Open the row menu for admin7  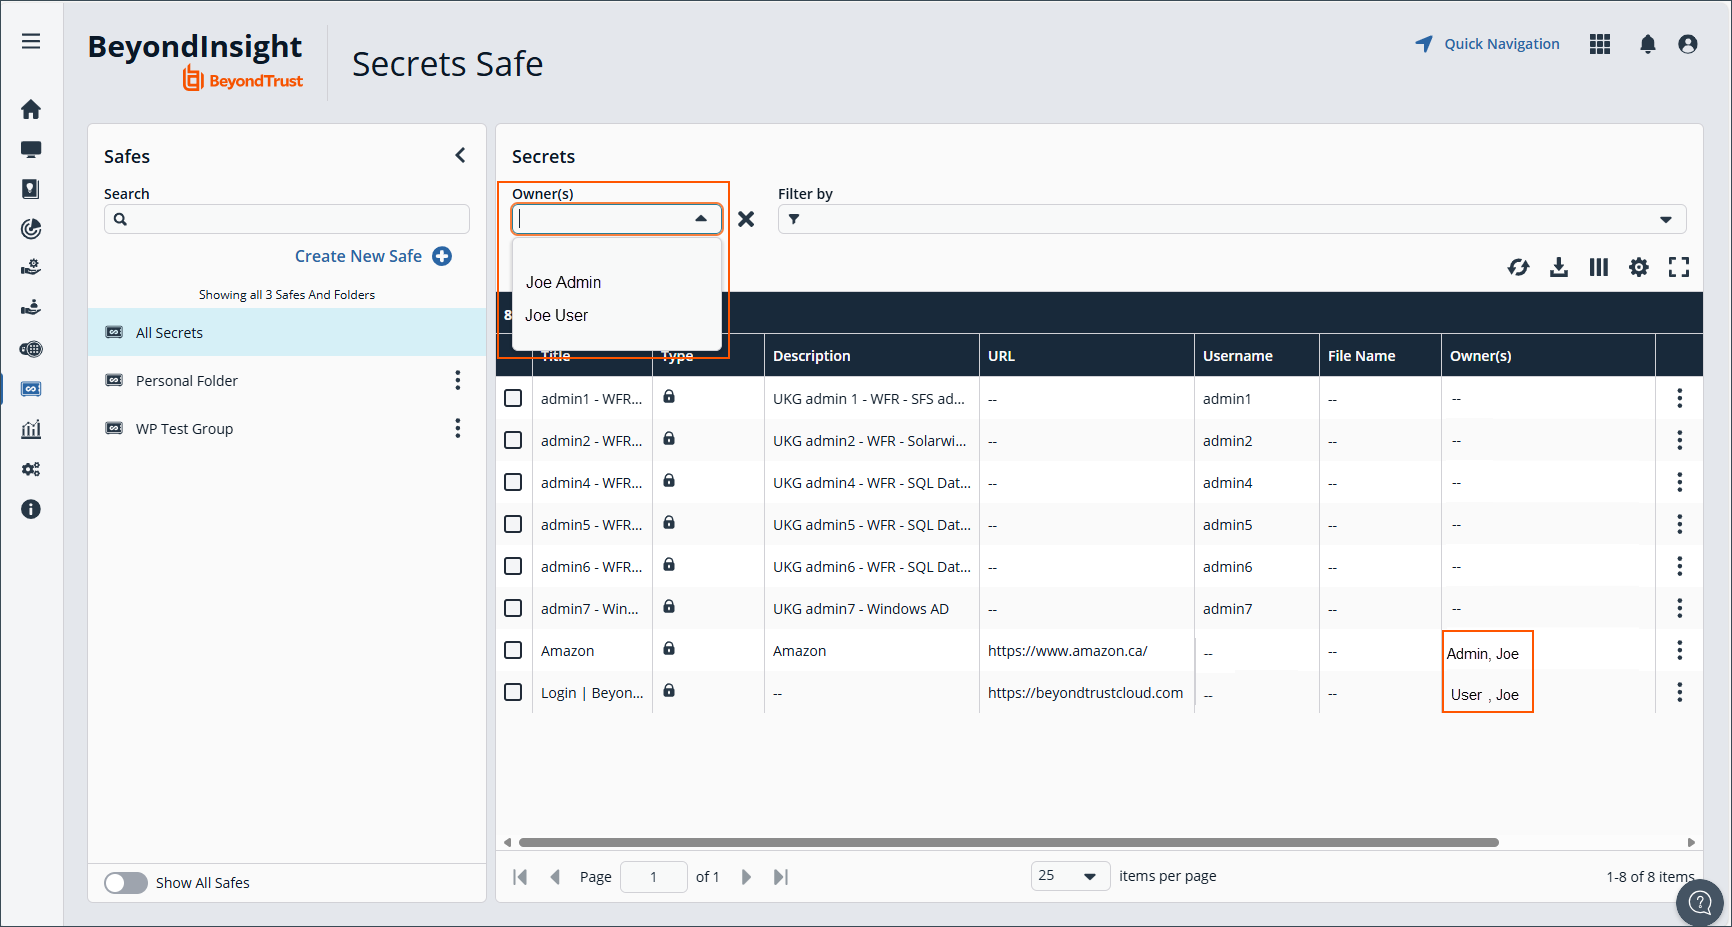[1680, 608]
